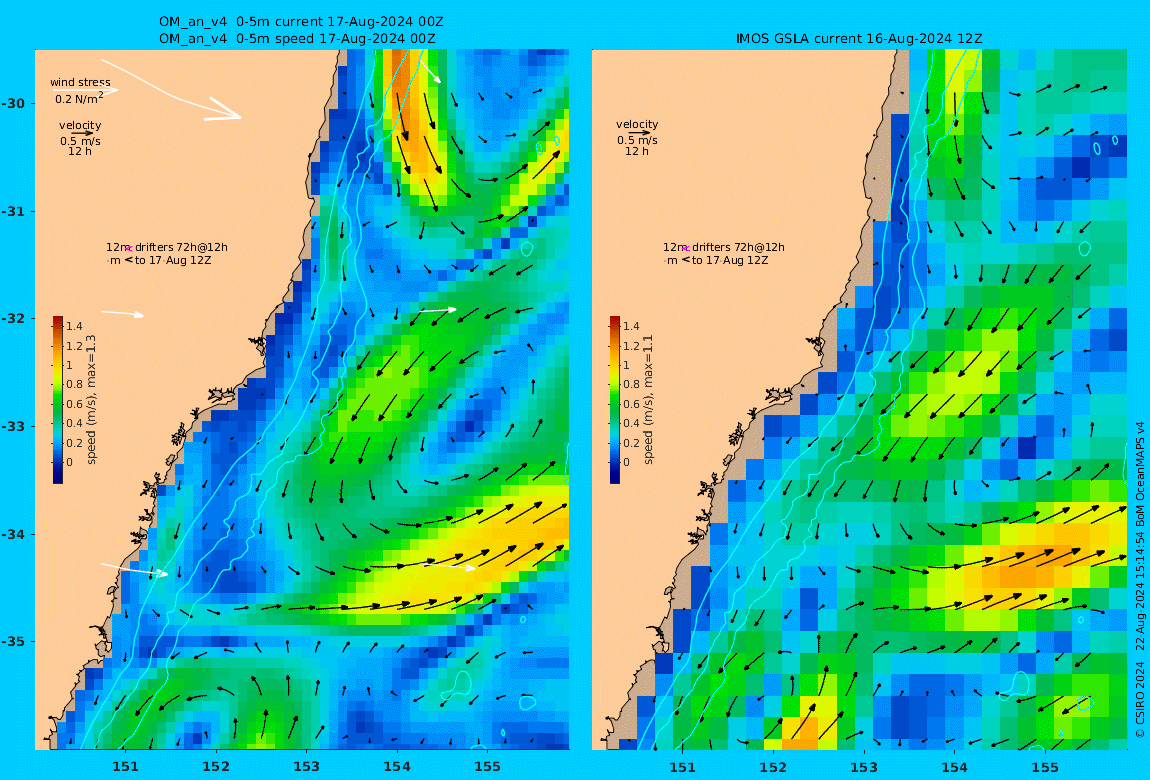Click the black velocity scale arrow in the left map
The height and width of the screenshot is (780, 1150).
(x=83, y=133)
